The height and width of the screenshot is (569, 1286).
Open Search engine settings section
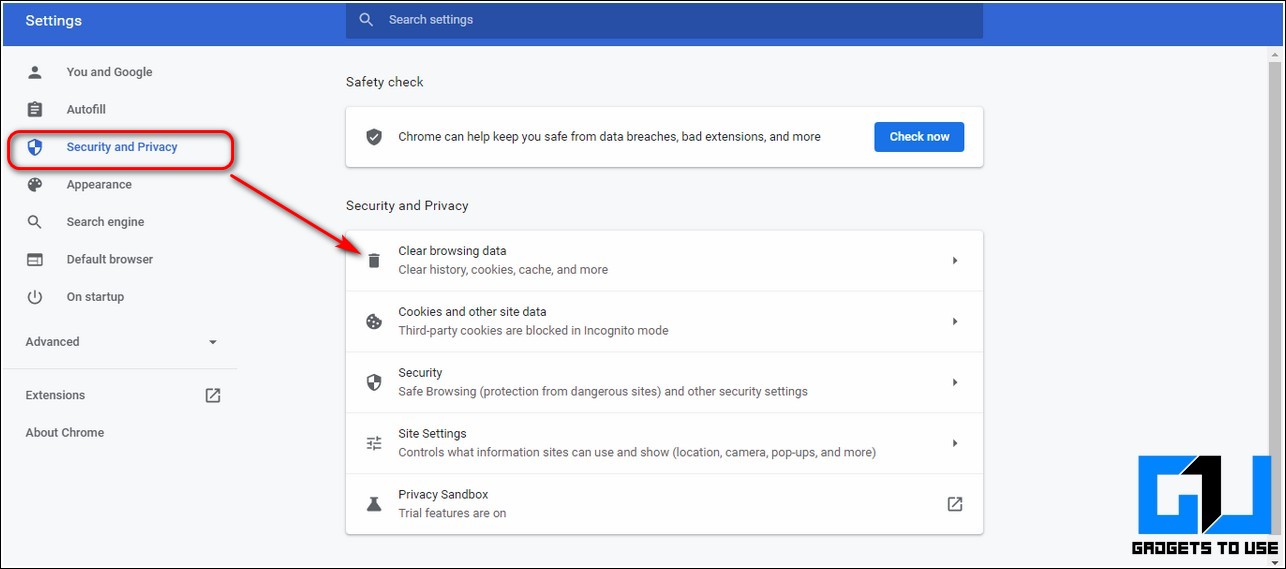coord(105,222)
